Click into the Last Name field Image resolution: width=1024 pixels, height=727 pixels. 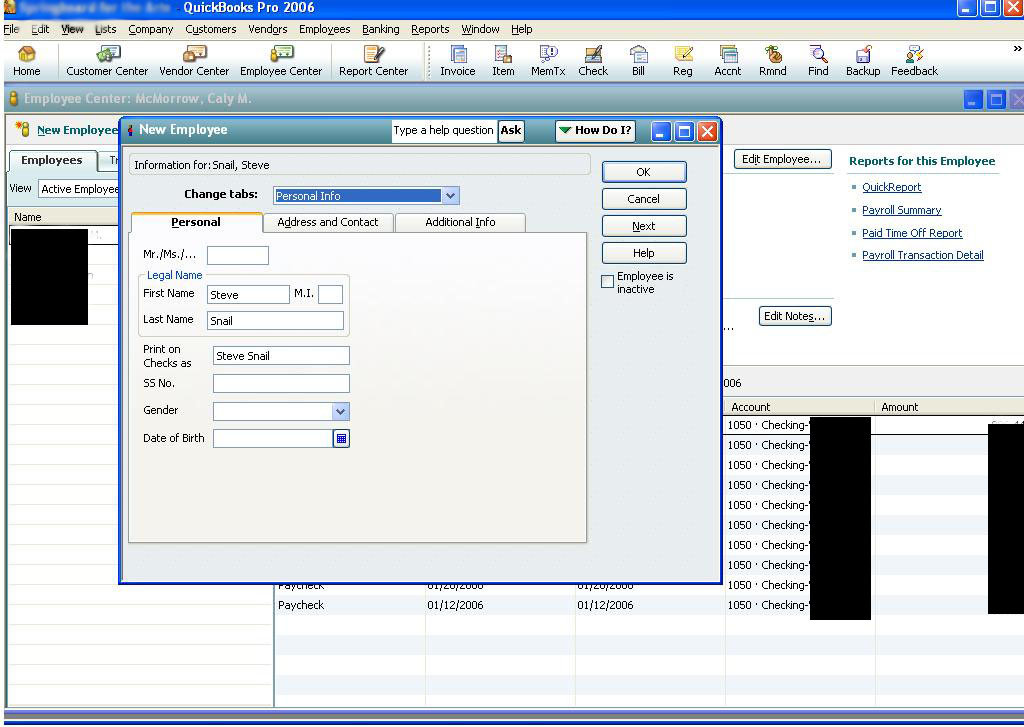point(275,321)
